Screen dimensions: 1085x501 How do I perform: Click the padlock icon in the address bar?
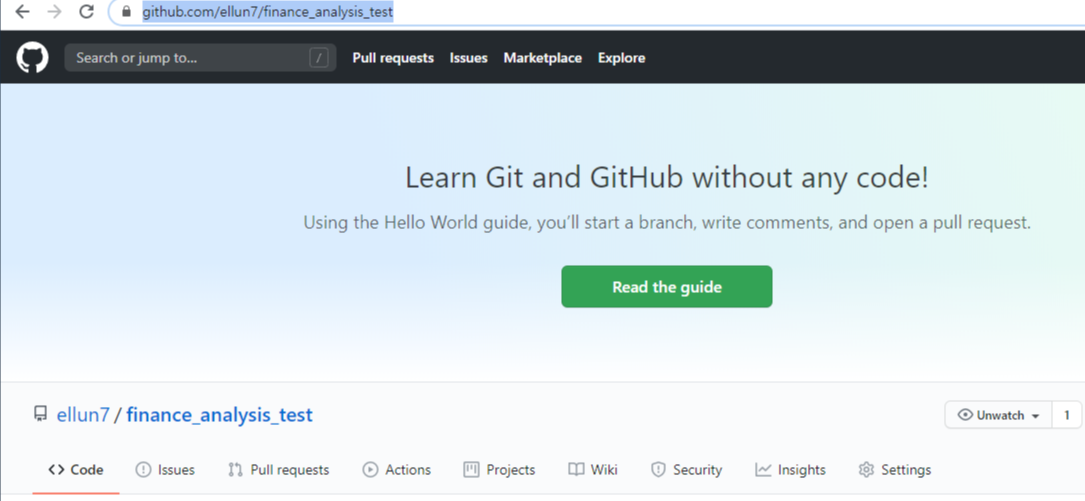click(x=126, y=12)
